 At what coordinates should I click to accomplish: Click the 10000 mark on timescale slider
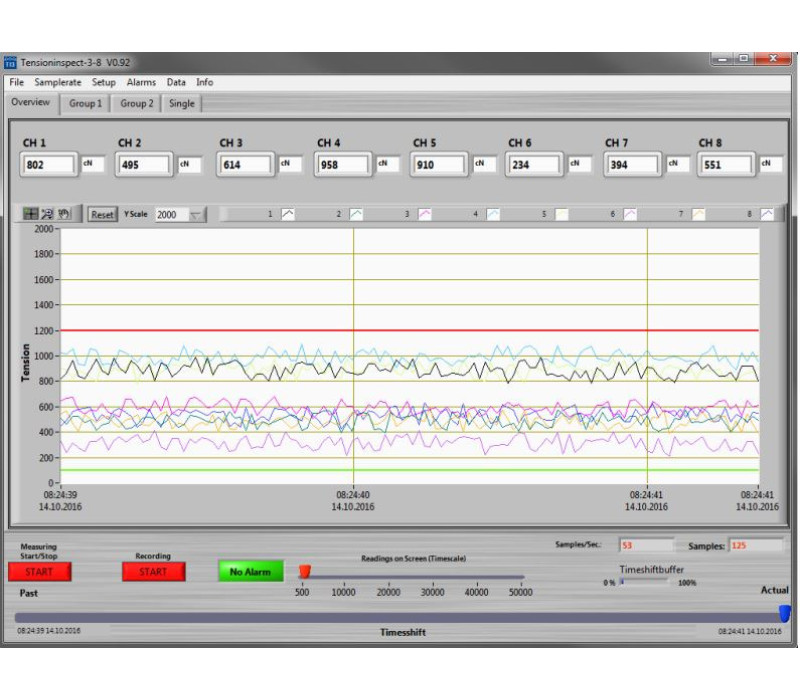343,592
